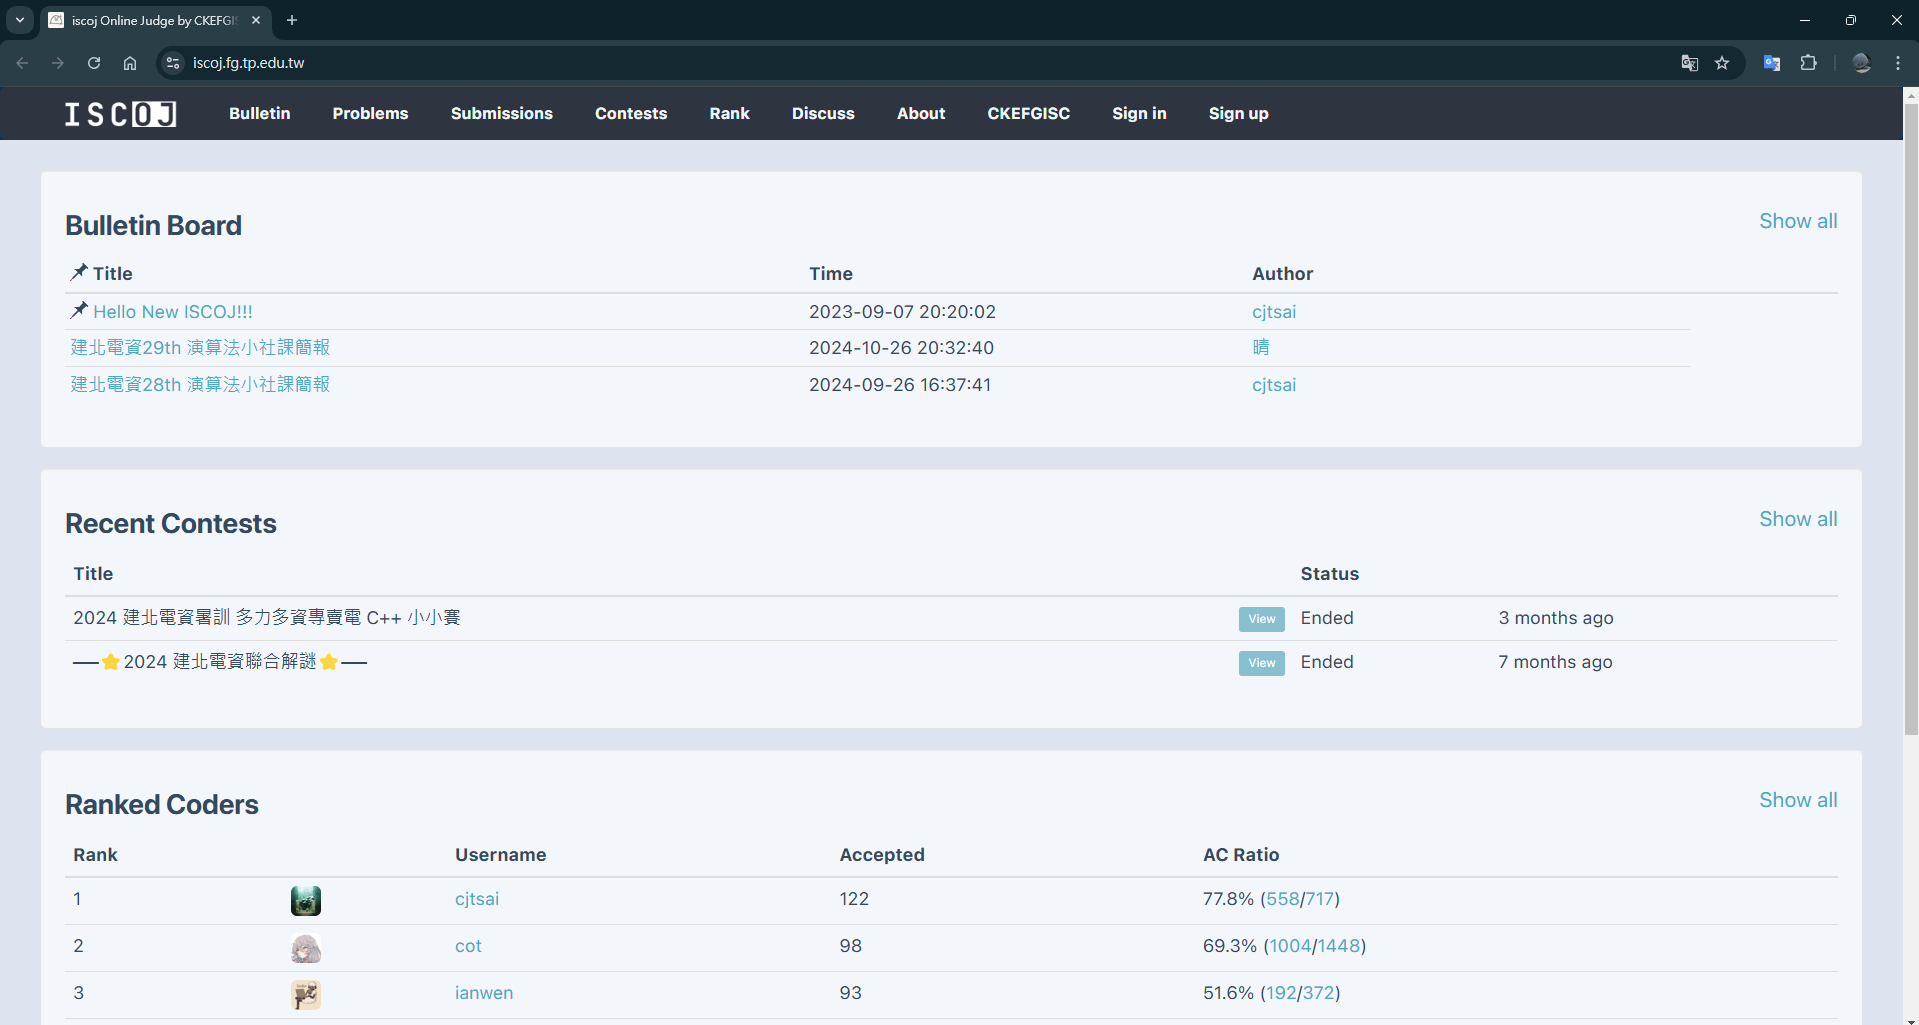Expand the tab search dropdown
This screenshot has width=1919, height=1025.
click(20, 20)
